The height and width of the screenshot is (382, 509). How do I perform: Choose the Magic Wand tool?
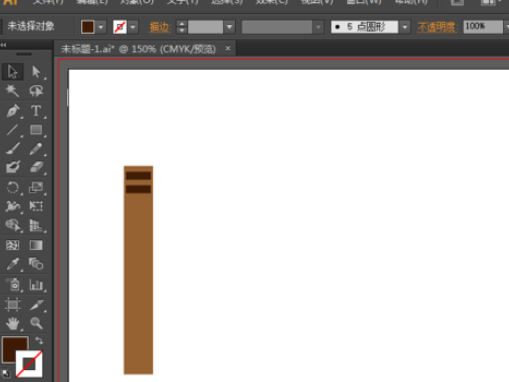point(13,90)
